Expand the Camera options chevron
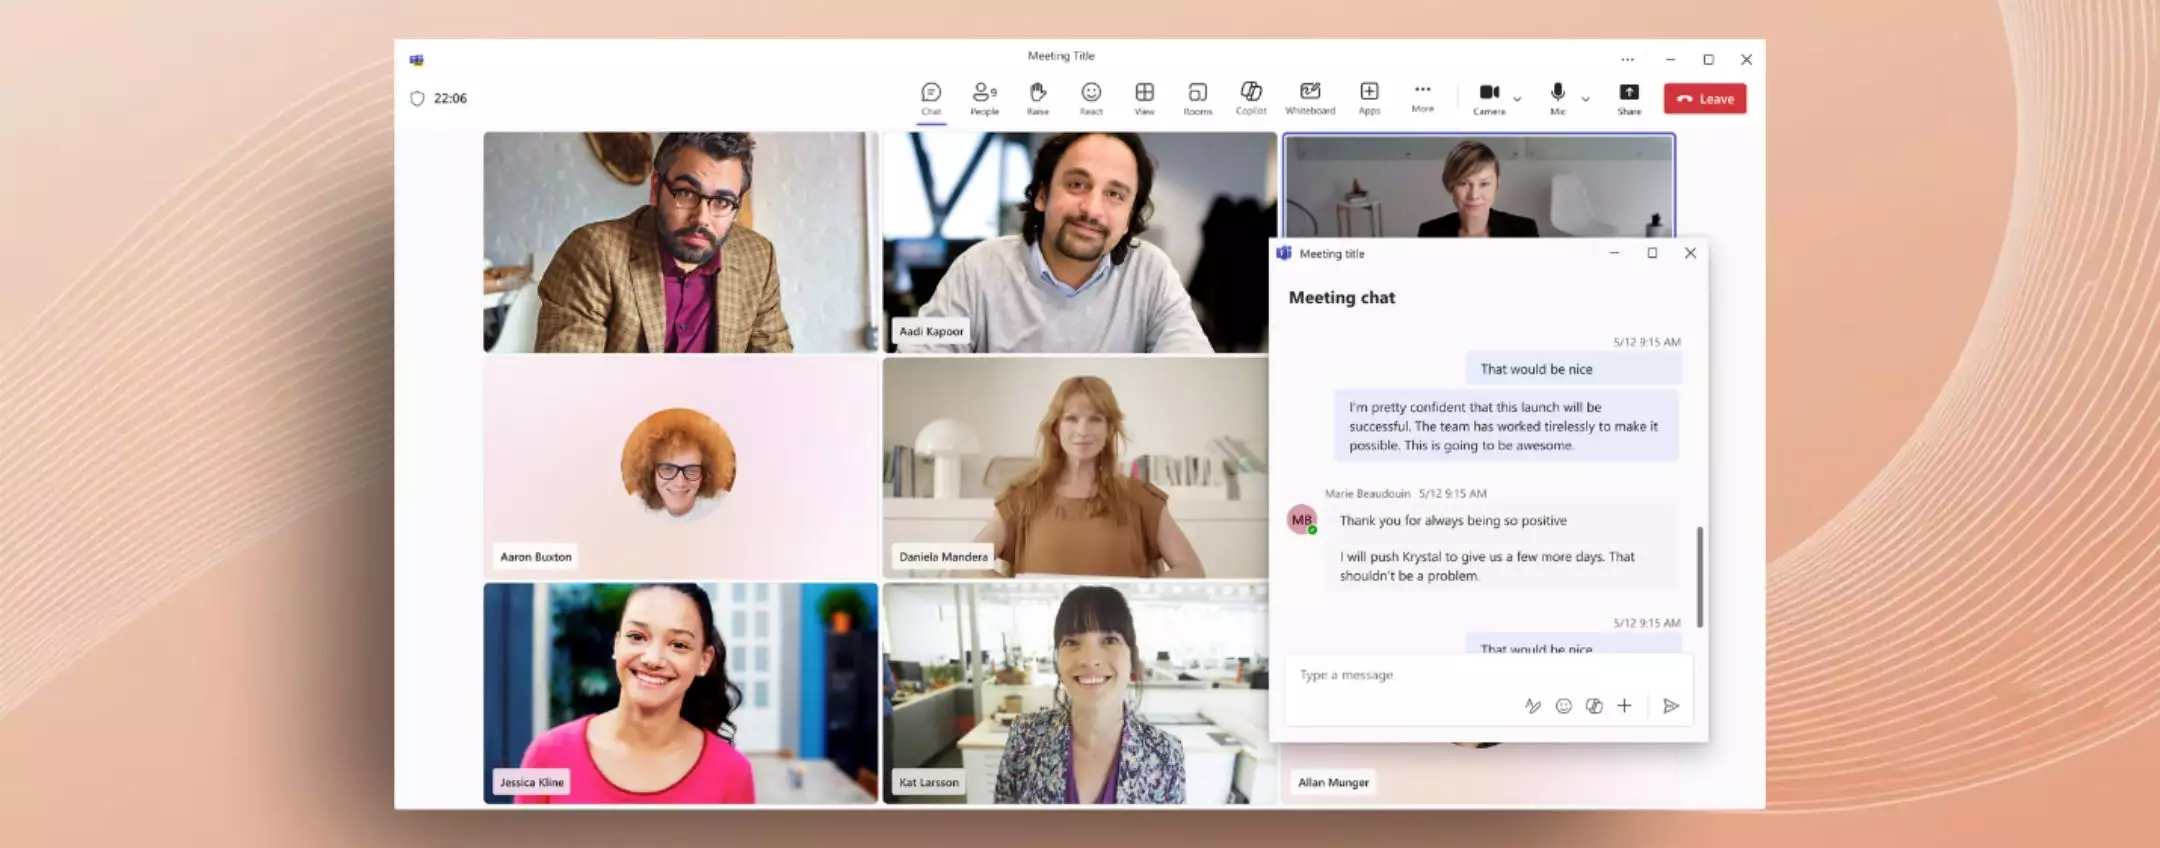This screenshot has height=848, width=2160. click(1517, 99)
